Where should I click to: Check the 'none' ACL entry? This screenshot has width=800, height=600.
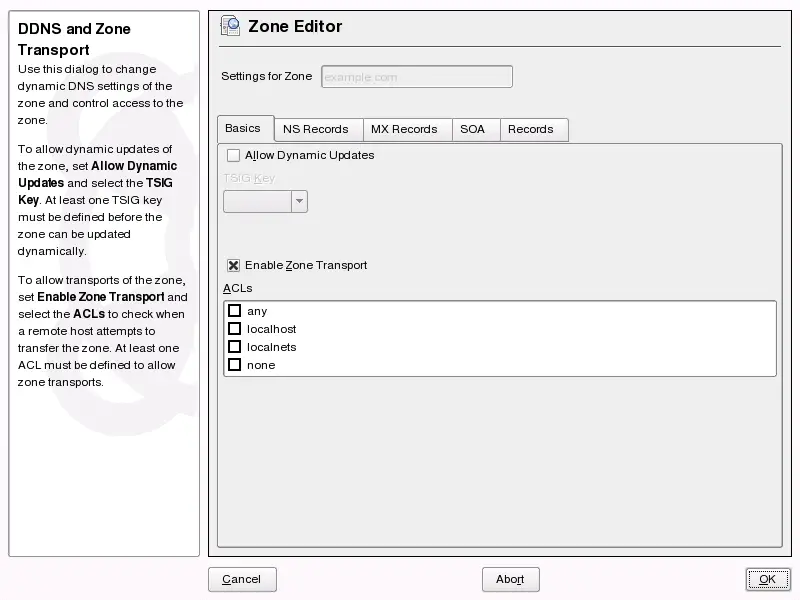[x=234, y=365]
